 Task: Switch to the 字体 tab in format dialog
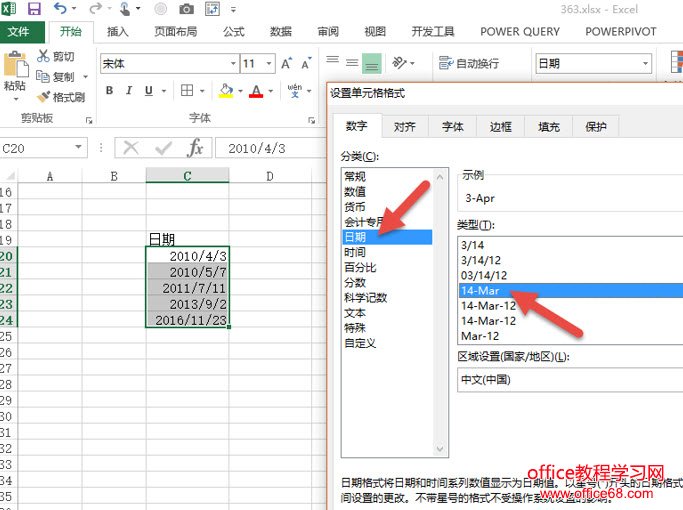(x=453, y=127)
